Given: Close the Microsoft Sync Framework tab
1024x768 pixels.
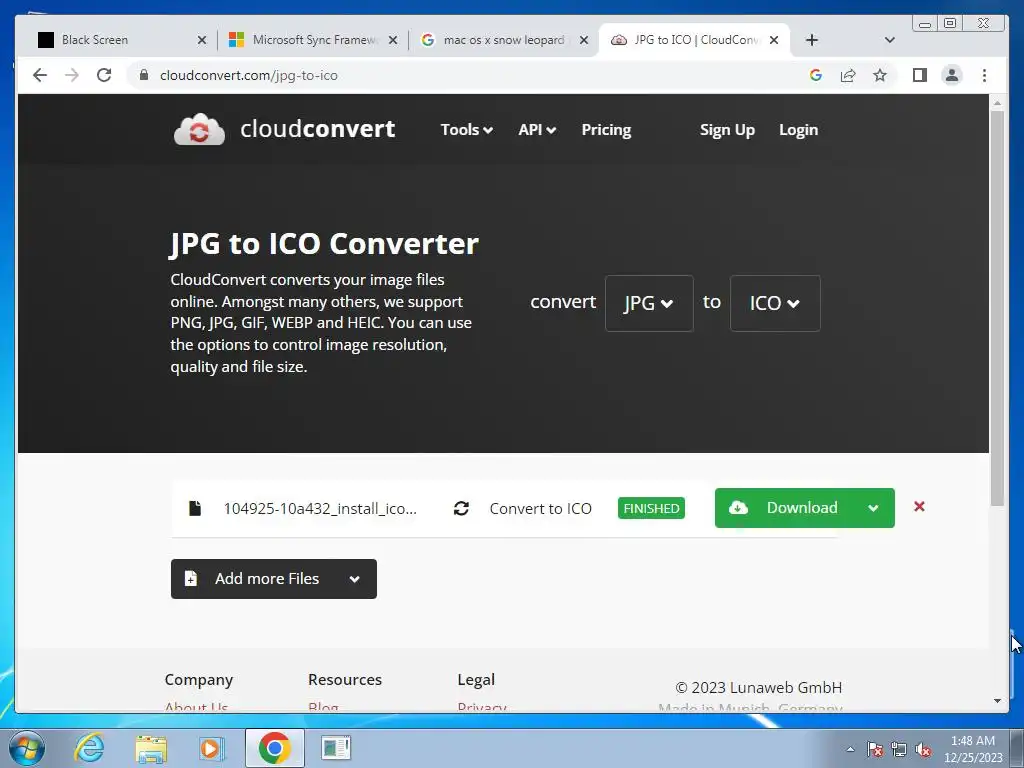Looking at the screenshot, I should click(x=392, y=40).
